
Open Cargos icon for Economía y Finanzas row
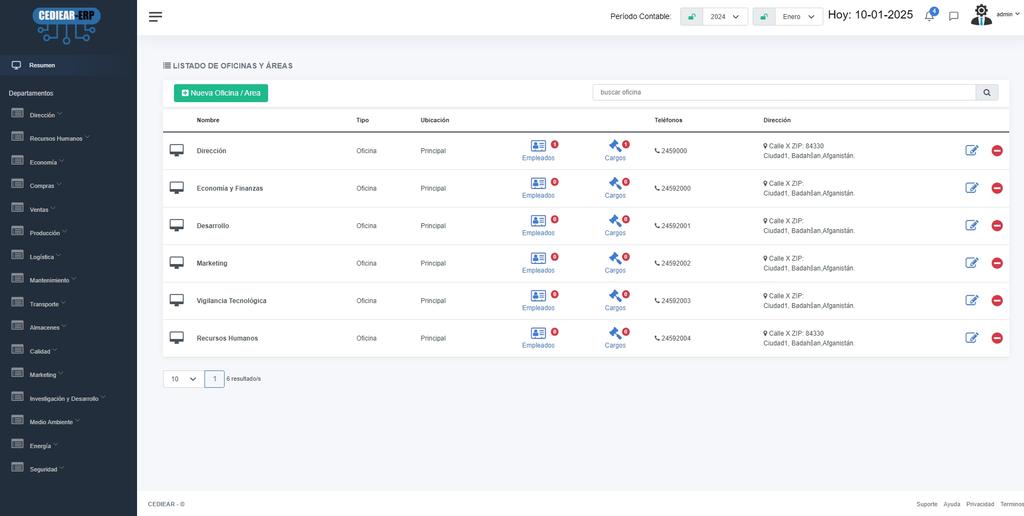tap(615, 183)
